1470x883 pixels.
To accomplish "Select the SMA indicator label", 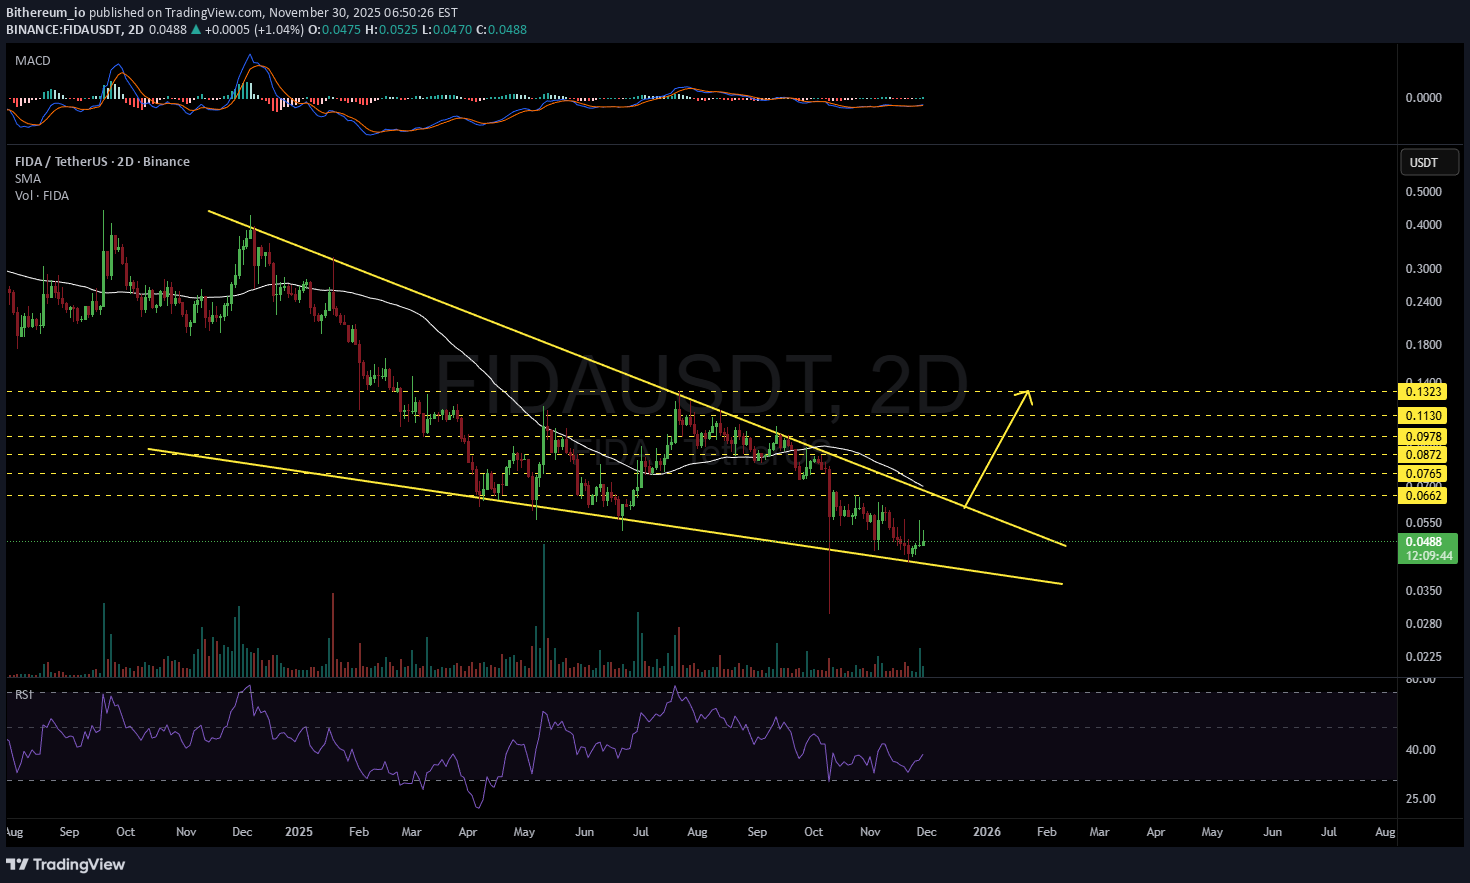I will 28,179.
